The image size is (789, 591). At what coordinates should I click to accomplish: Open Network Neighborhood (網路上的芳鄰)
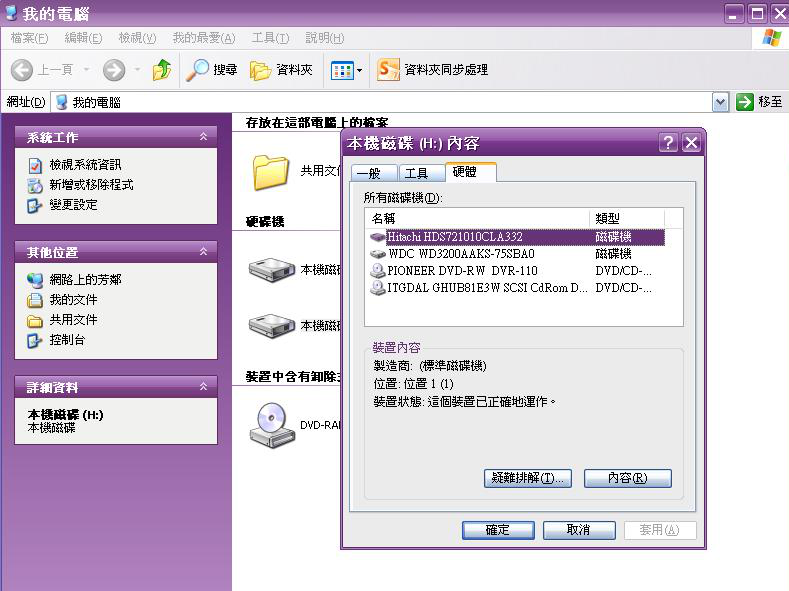pyautogui.click(x=74, y=279)
